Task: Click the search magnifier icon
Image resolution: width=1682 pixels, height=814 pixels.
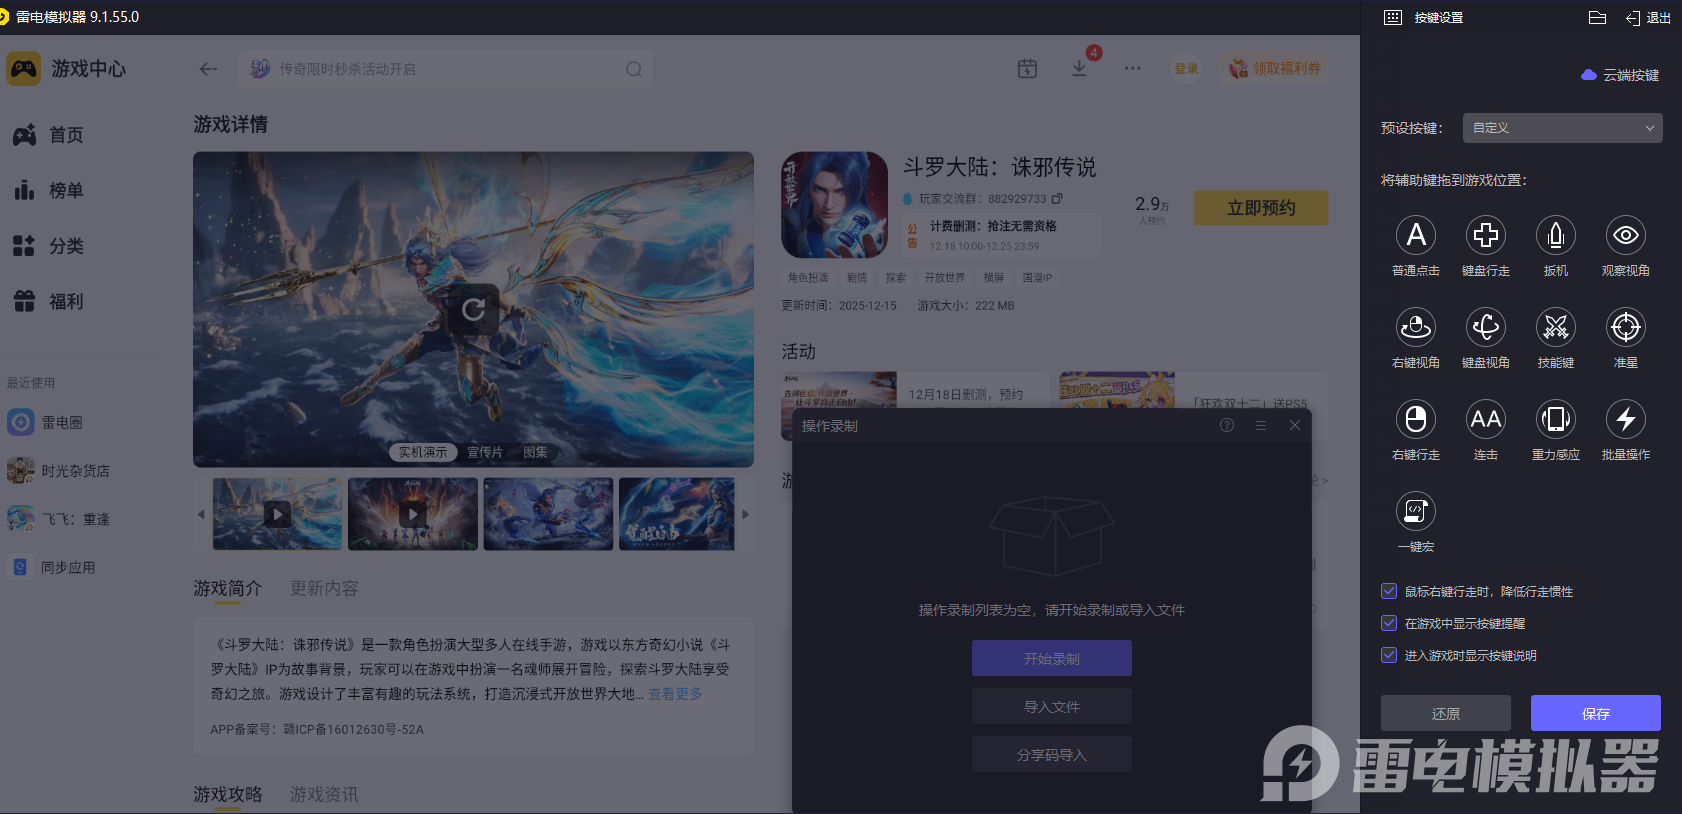Action: (x=634, y=69)
